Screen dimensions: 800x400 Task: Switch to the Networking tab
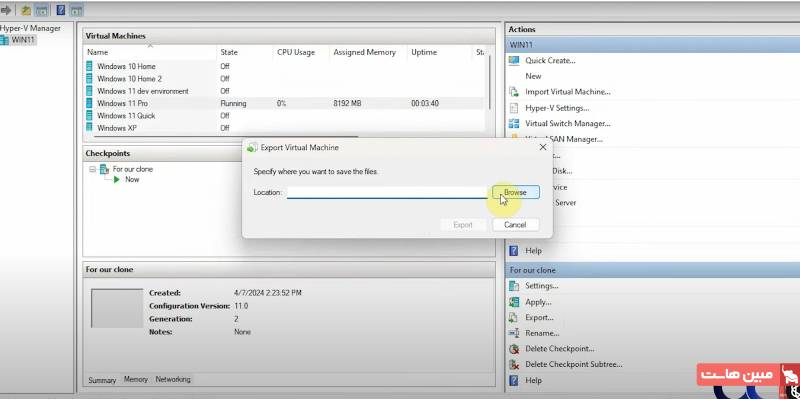click(173, 380)
